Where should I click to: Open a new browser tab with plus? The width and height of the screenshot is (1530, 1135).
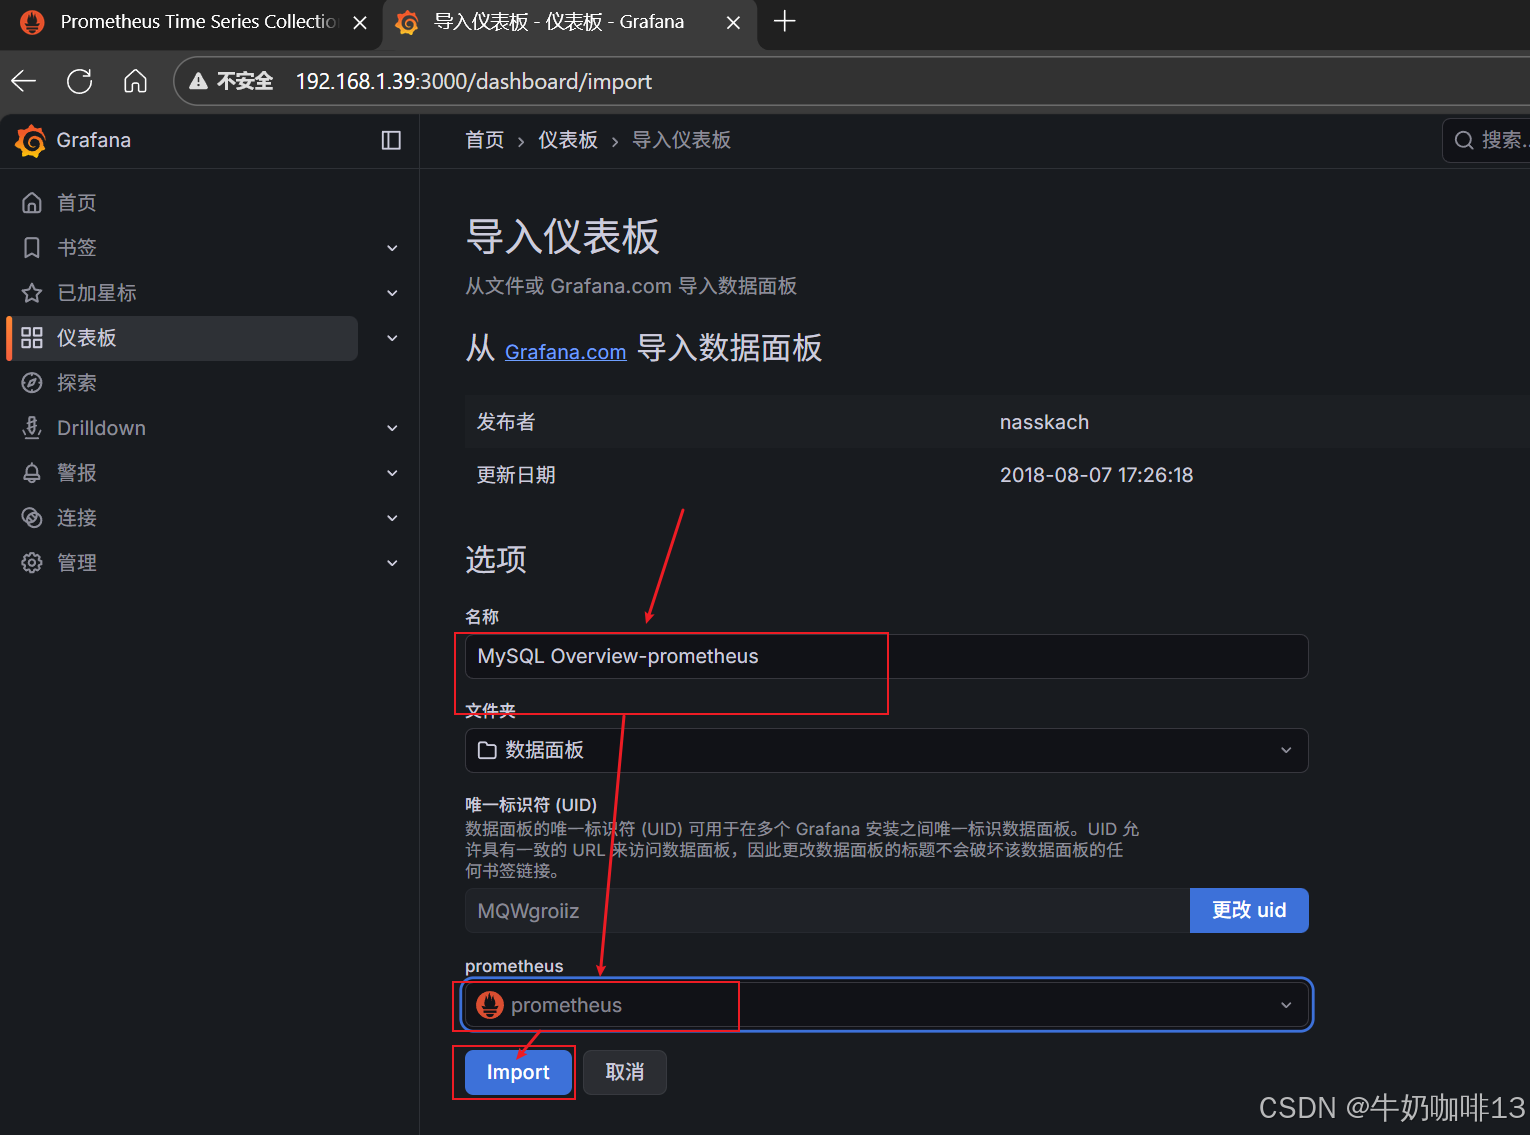[785, 21]
